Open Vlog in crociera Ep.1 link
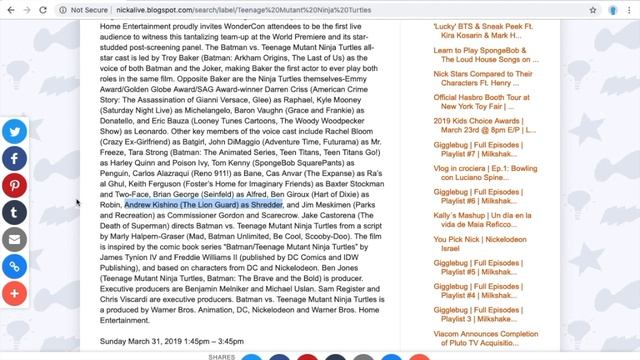 (x=485, y=173)
